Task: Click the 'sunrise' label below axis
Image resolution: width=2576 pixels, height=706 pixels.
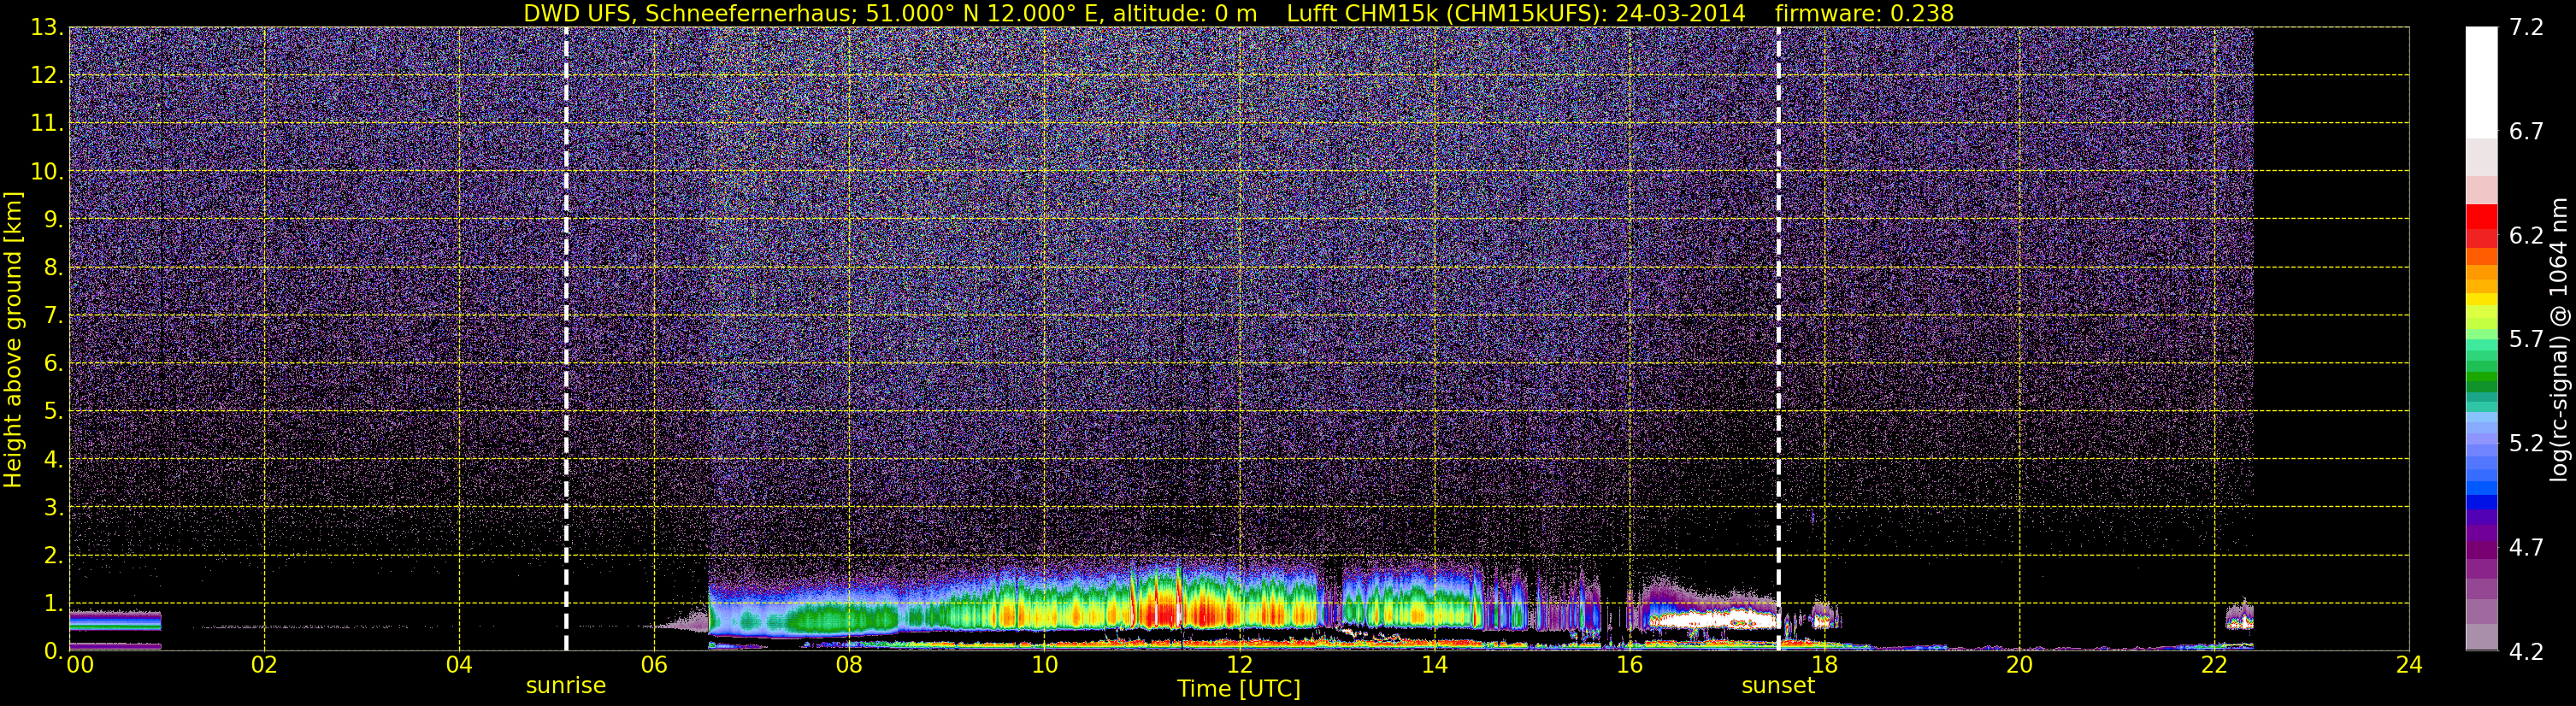Action: click(566, 685)
